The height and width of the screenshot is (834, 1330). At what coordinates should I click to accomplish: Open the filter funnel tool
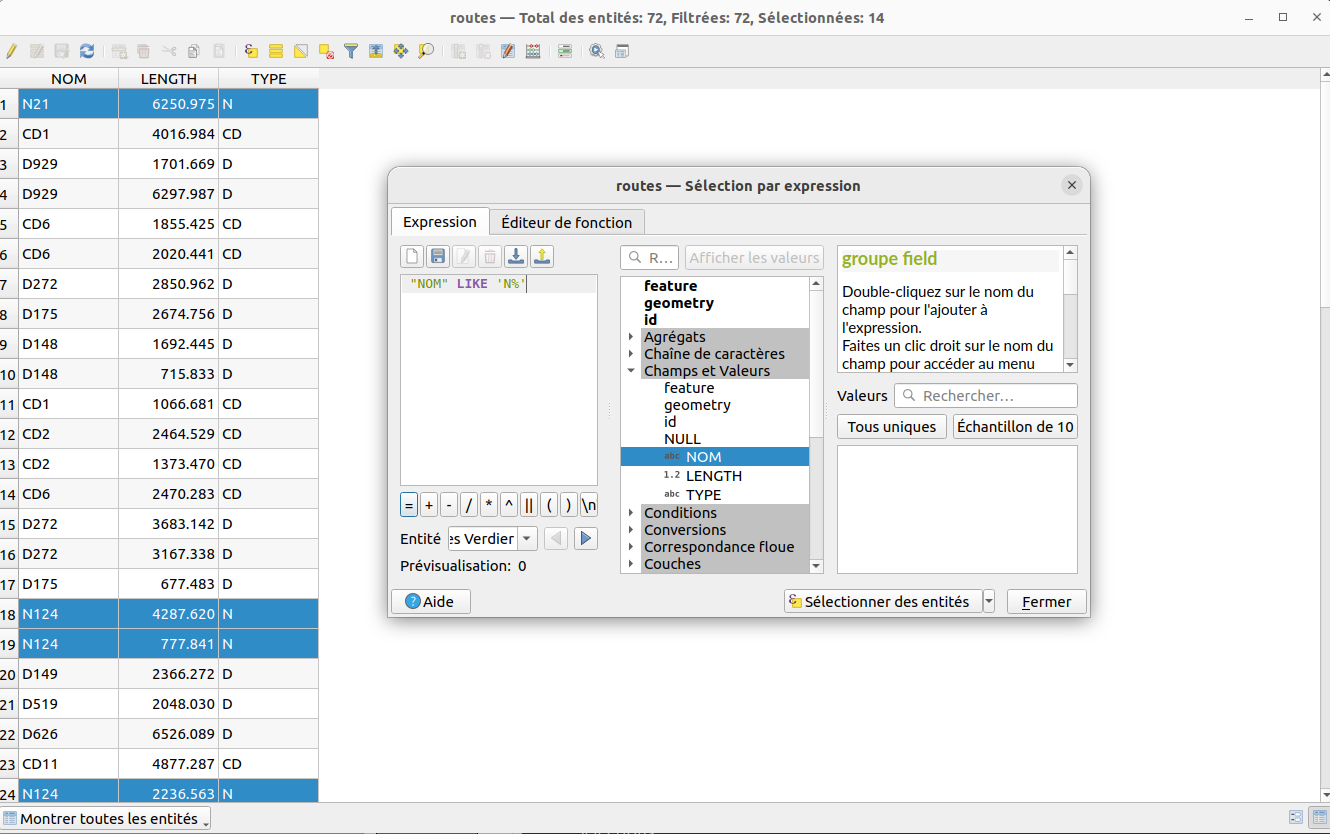point(351,51)
